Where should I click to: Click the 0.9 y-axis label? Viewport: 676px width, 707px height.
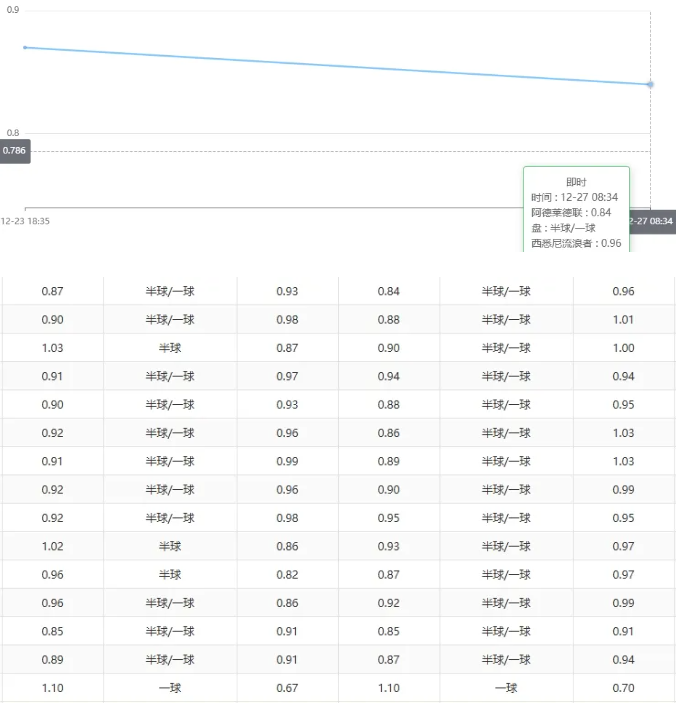pyautogui.click(x=13, y=10)
